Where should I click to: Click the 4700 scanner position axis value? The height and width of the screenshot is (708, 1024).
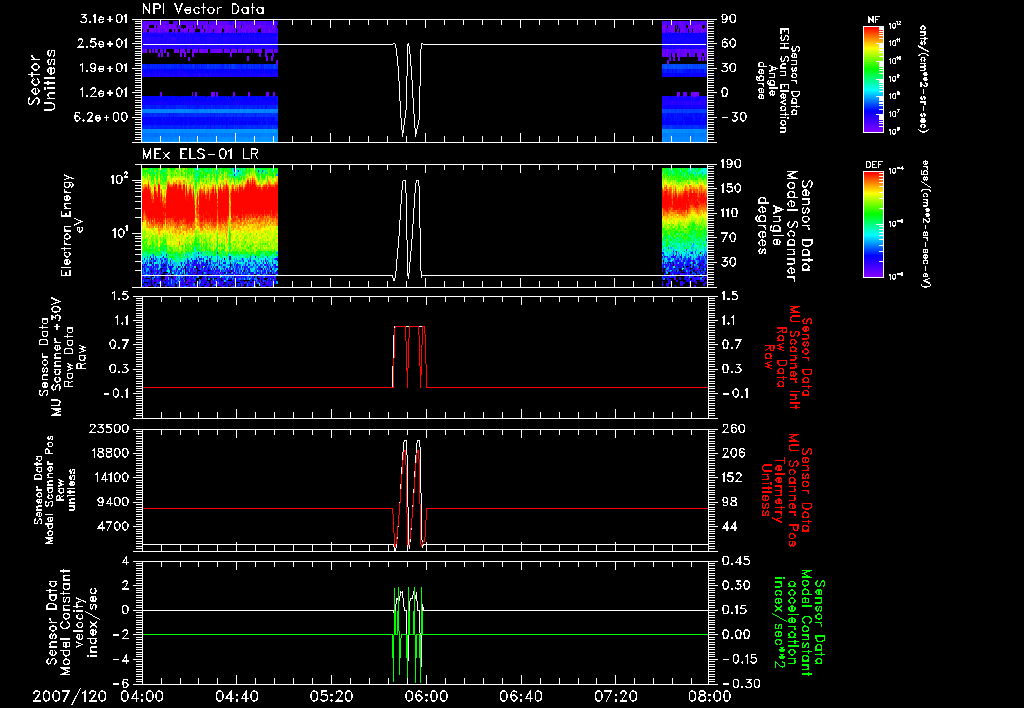click(112, 526)
